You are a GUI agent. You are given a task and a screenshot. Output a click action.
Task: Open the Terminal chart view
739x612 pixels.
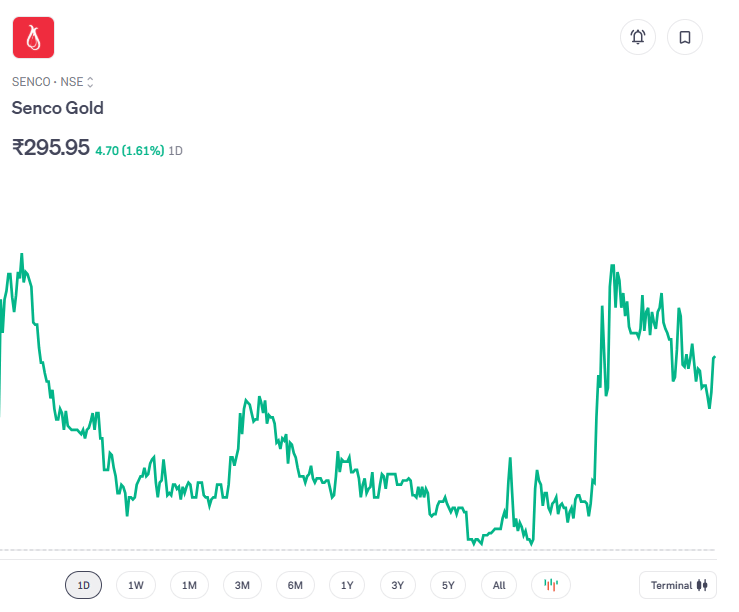[679, 585]
